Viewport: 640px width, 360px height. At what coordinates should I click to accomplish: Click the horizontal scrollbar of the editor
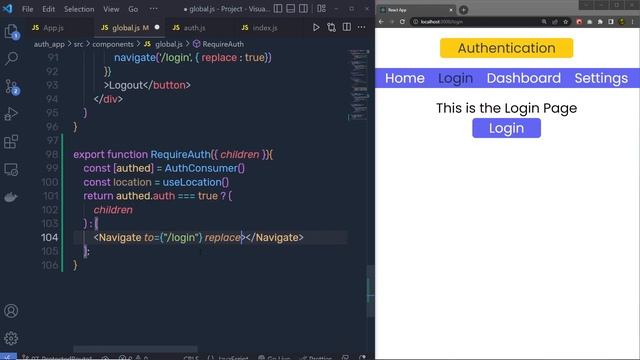[135, 349]
